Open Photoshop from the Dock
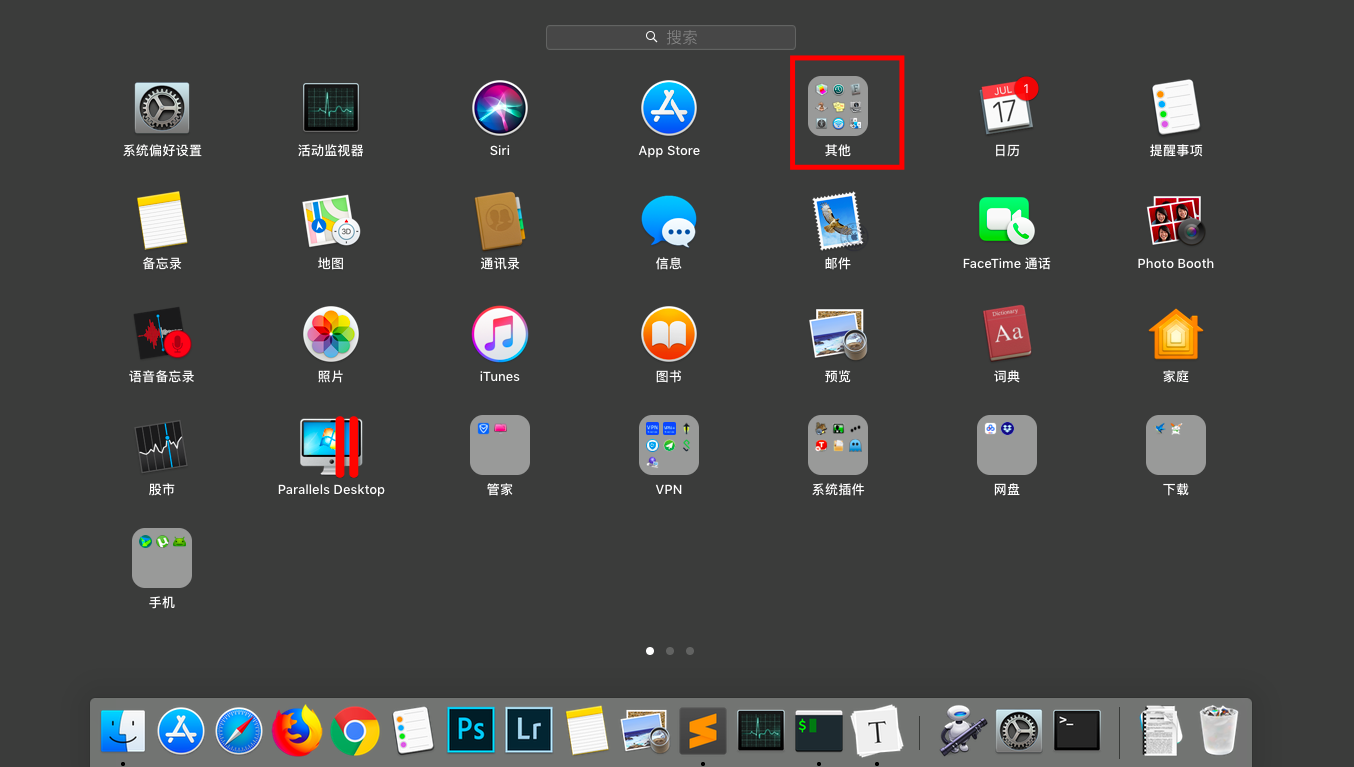Screen dimensions: 1354x767 (471, 731)
